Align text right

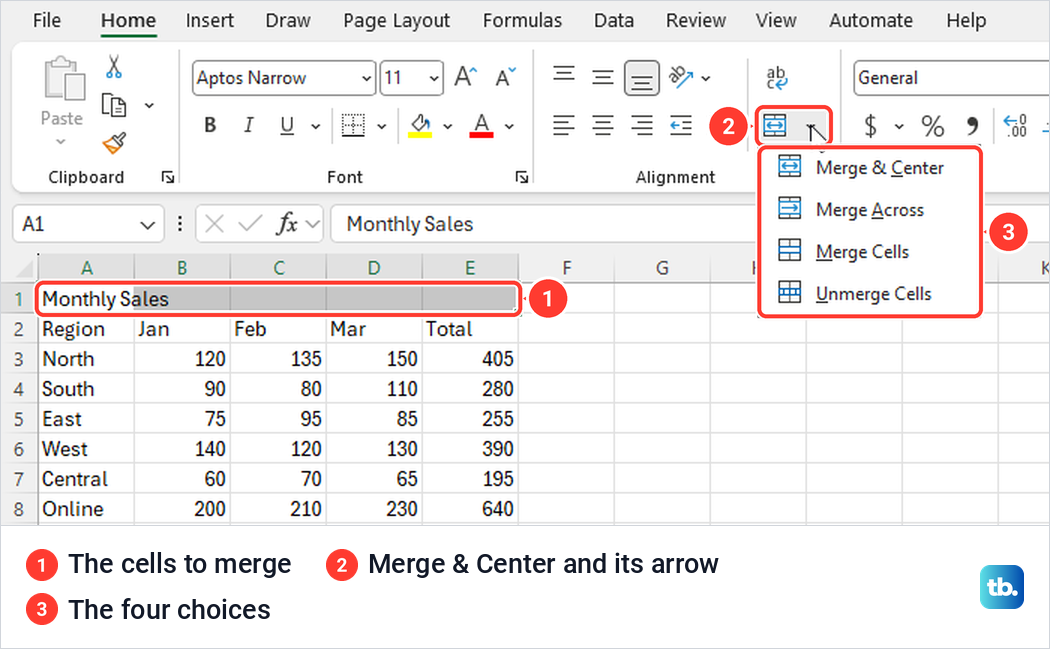tap(642, 125)
